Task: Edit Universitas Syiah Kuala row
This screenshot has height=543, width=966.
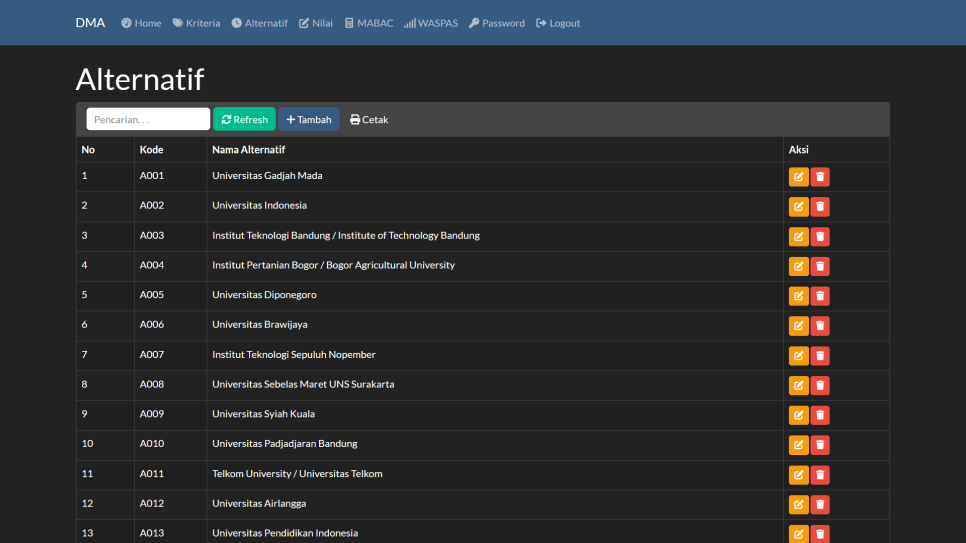Action: pos(798,415)
